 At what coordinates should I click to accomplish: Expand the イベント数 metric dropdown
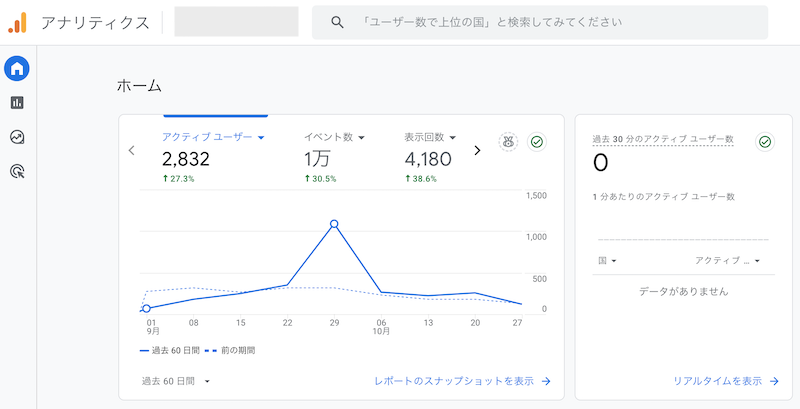click(334, 137)
